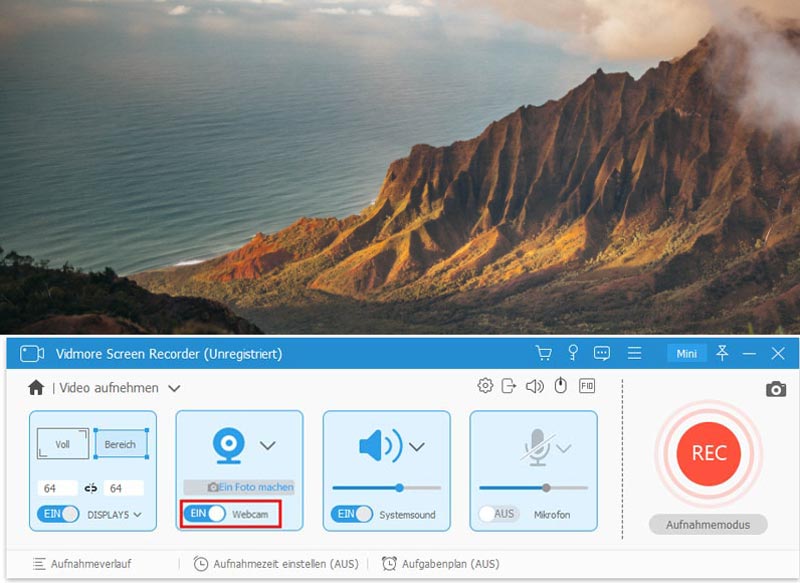Turn off the Systemsound toggle
The image size is (800, 583).
pyautogui.click(x=352, y=514)
